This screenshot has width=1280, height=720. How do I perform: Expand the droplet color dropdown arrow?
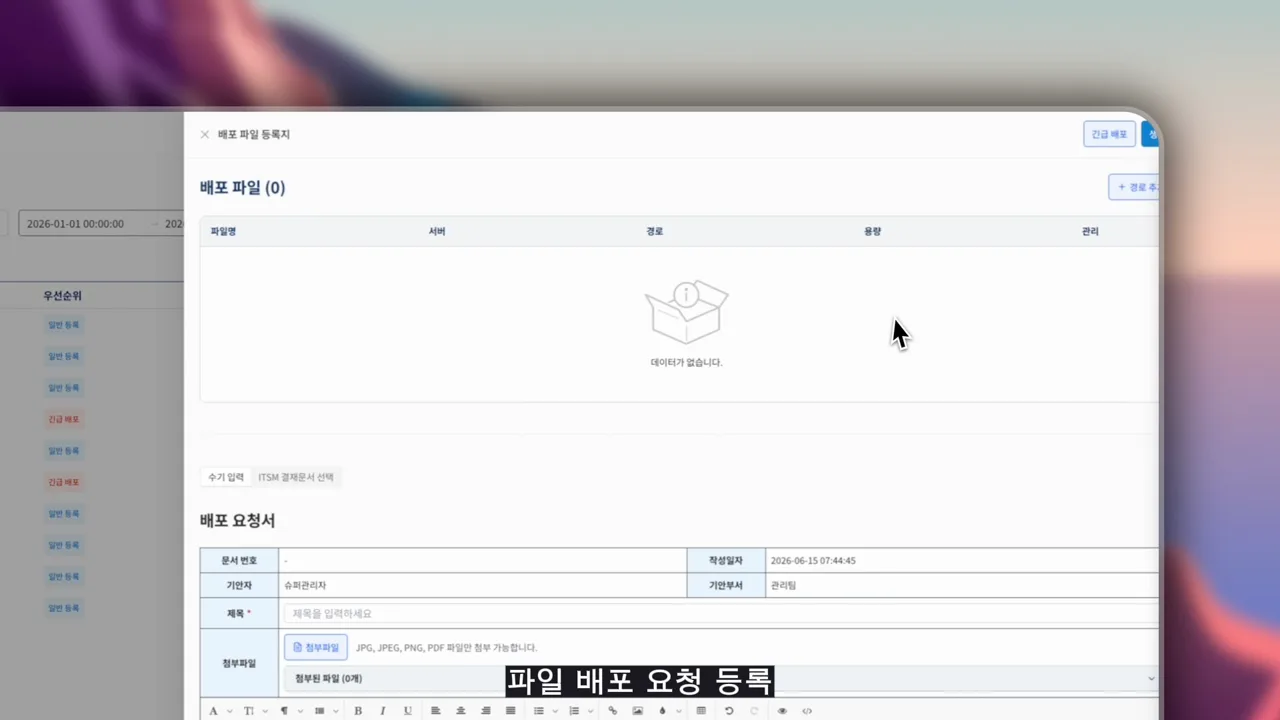pos(680,711)
